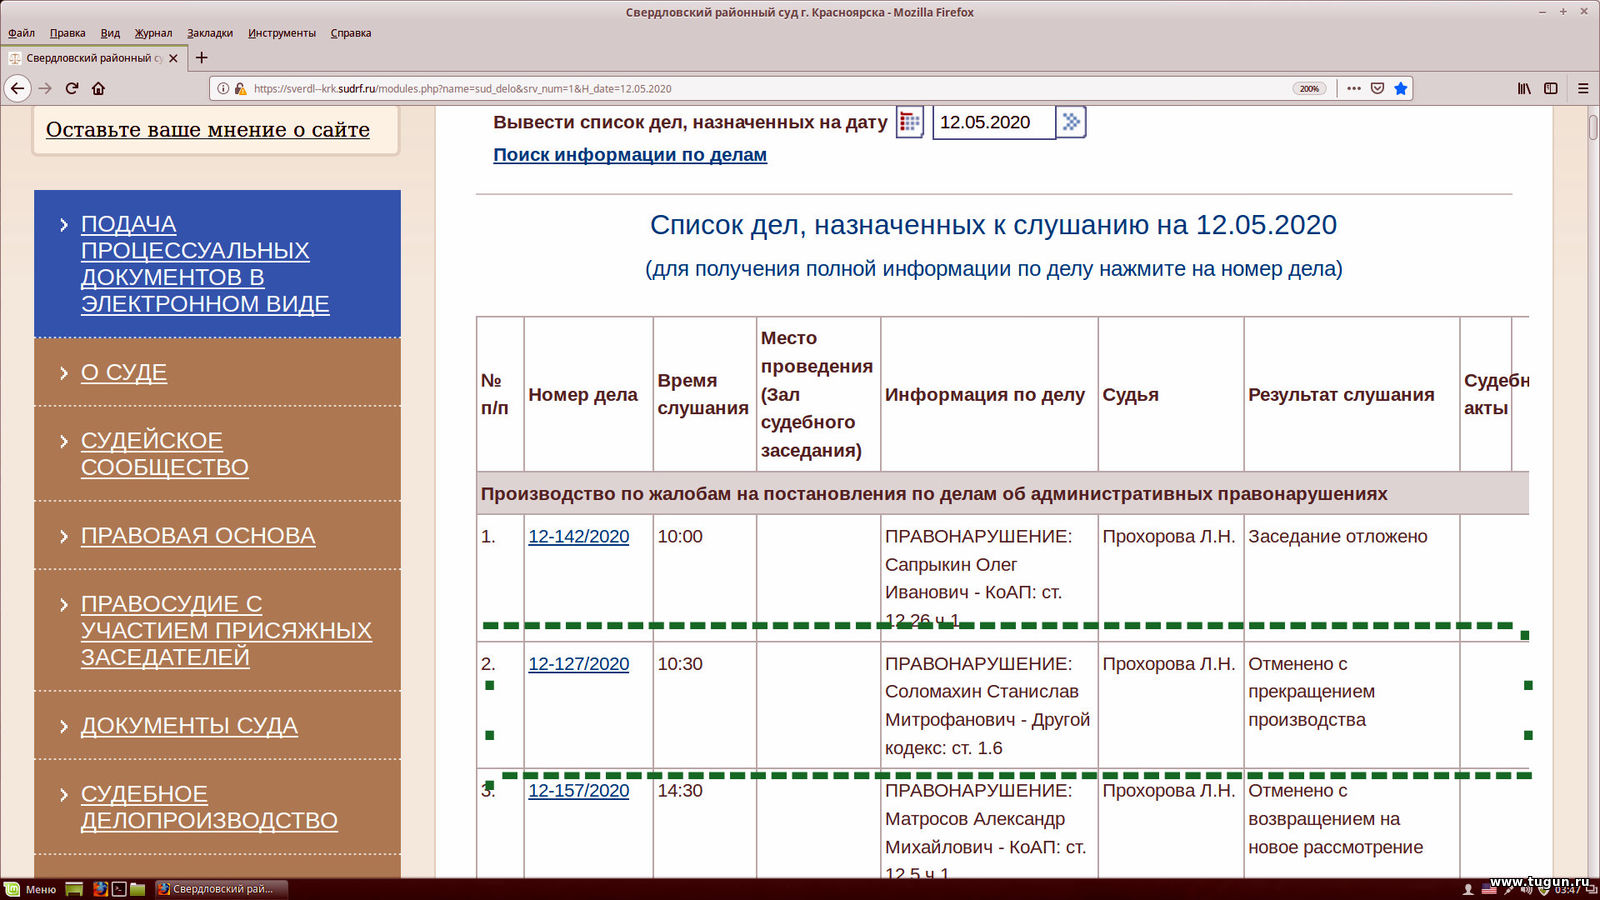This screenshot has height=900, width=1600.
Task: Open the file manager folder icon in taskbar
Action: point(138,889)
